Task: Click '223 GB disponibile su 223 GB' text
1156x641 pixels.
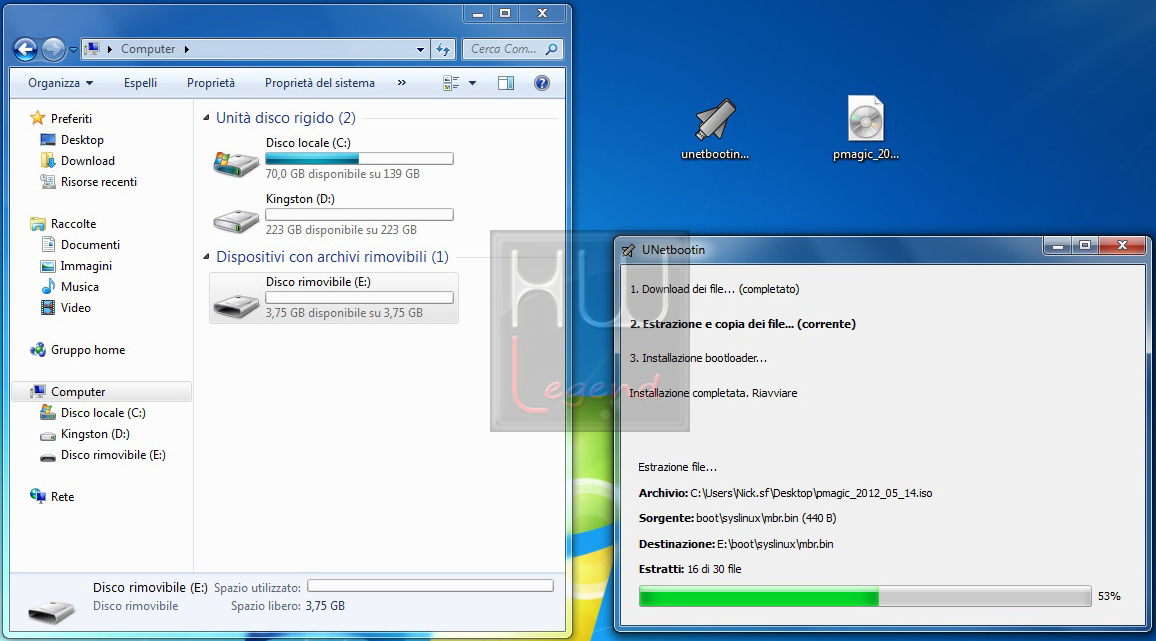Action: [341, 230]
